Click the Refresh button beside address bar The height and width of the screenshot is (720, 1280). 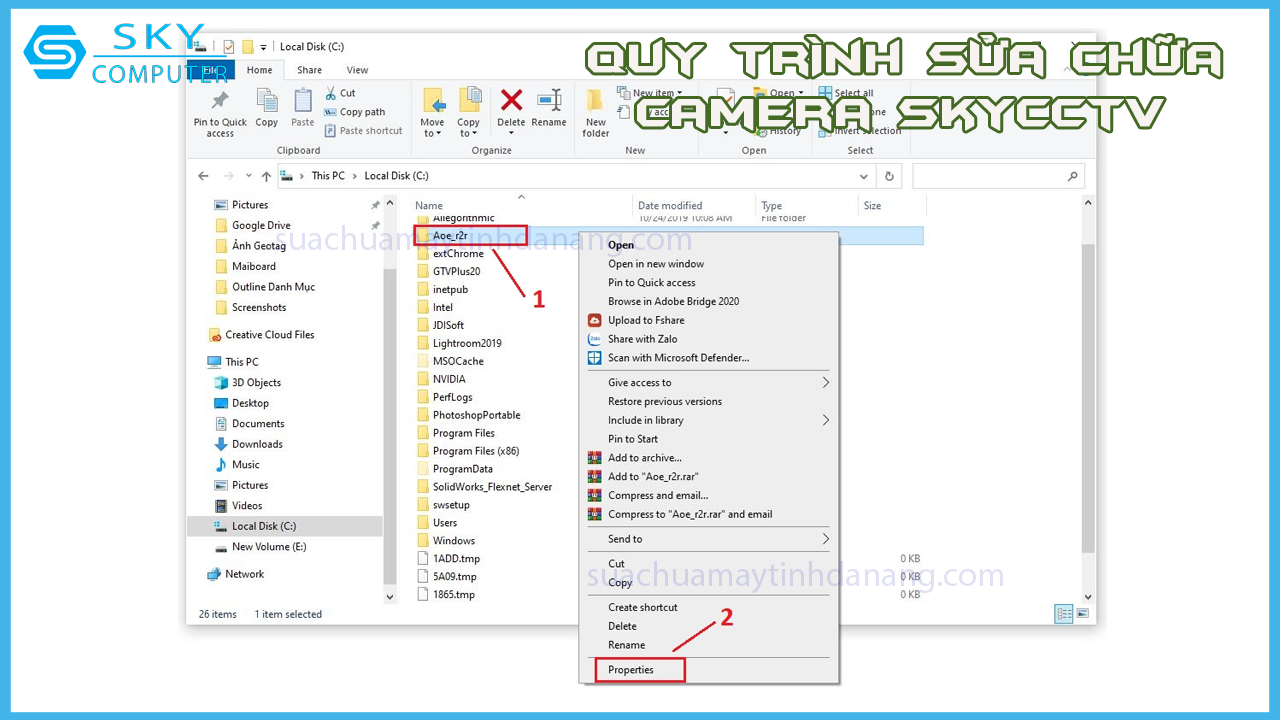pos(889,176)
